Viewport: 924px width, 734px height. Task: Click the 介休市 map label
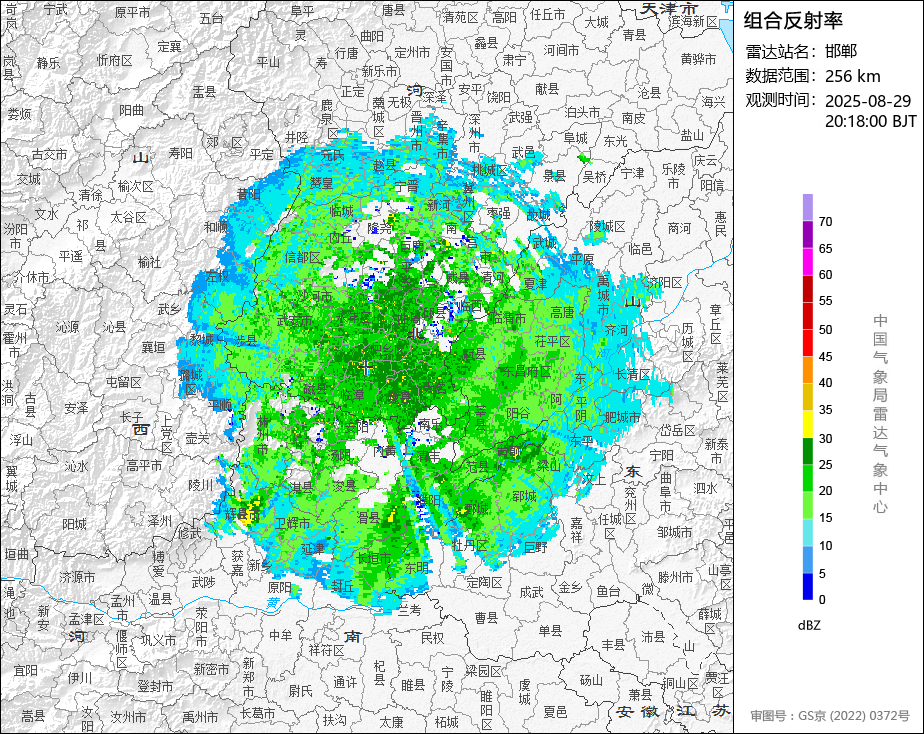click(31, 276)
